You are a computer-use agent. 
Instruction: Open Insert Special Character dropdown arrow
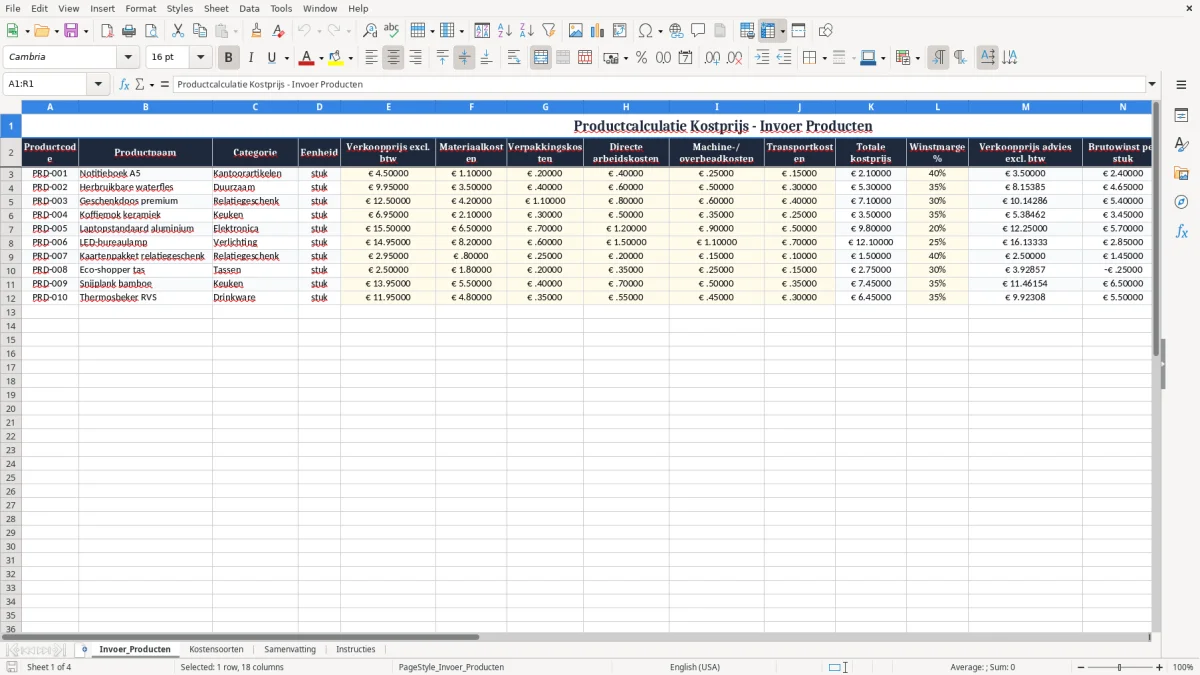[660, 31]
